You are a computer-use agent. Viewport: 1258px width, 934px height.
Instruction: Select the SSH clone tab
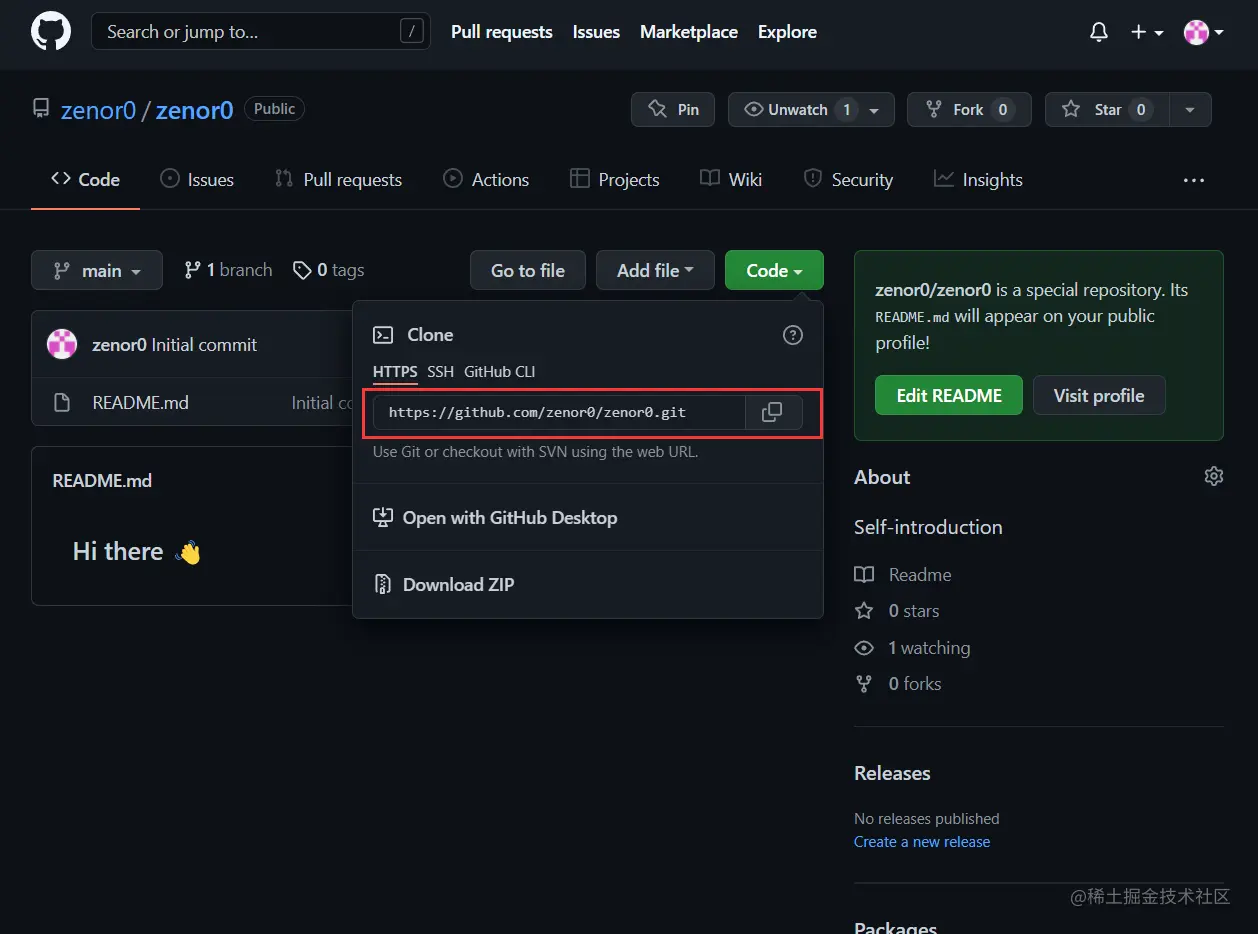click(440, 372)
